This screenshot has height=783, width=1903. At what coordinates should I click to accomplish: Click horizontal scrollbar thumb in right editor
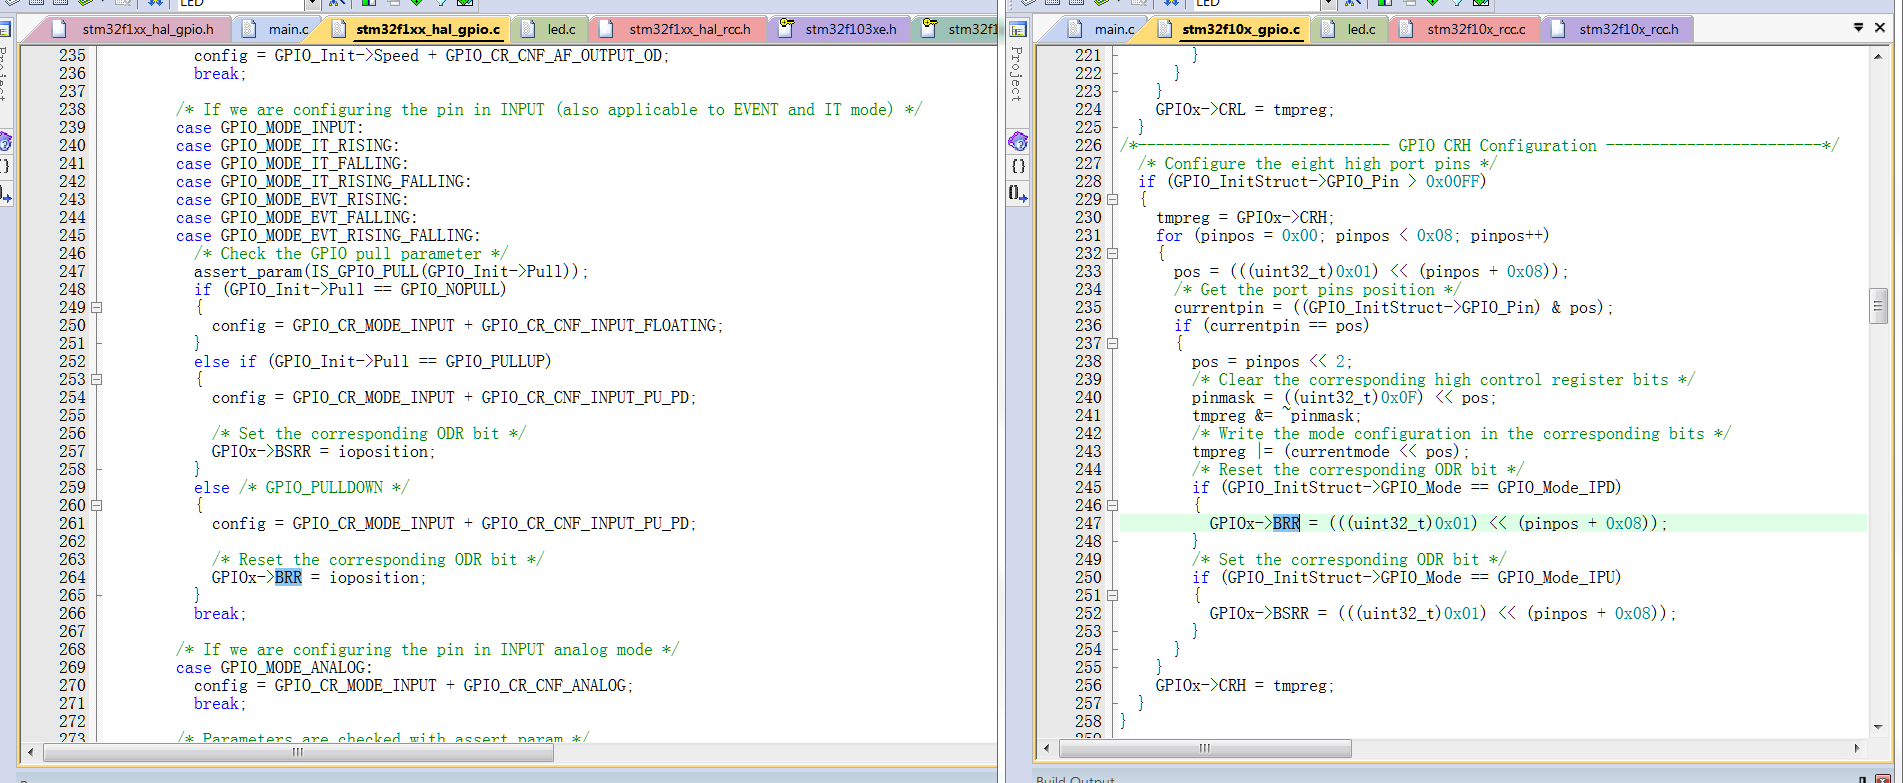(x=1205, y=748)
